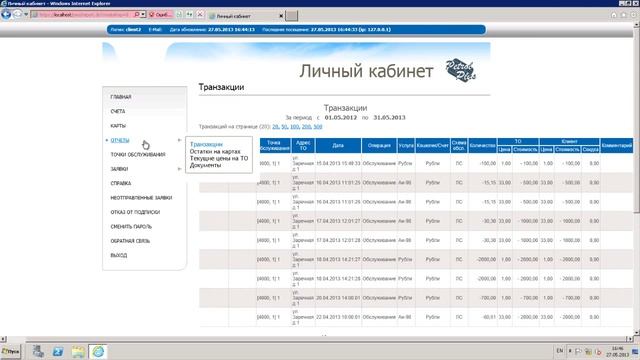This screenshot has width=640, height=360.
Task: Click the Количество column header
Action: pyautogui.click(x=482, y=146)
